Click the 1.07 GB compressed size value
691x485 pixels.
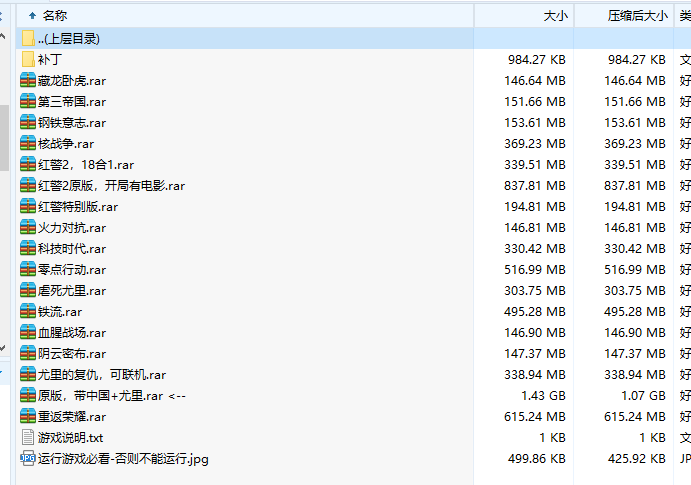pos(643,396)
